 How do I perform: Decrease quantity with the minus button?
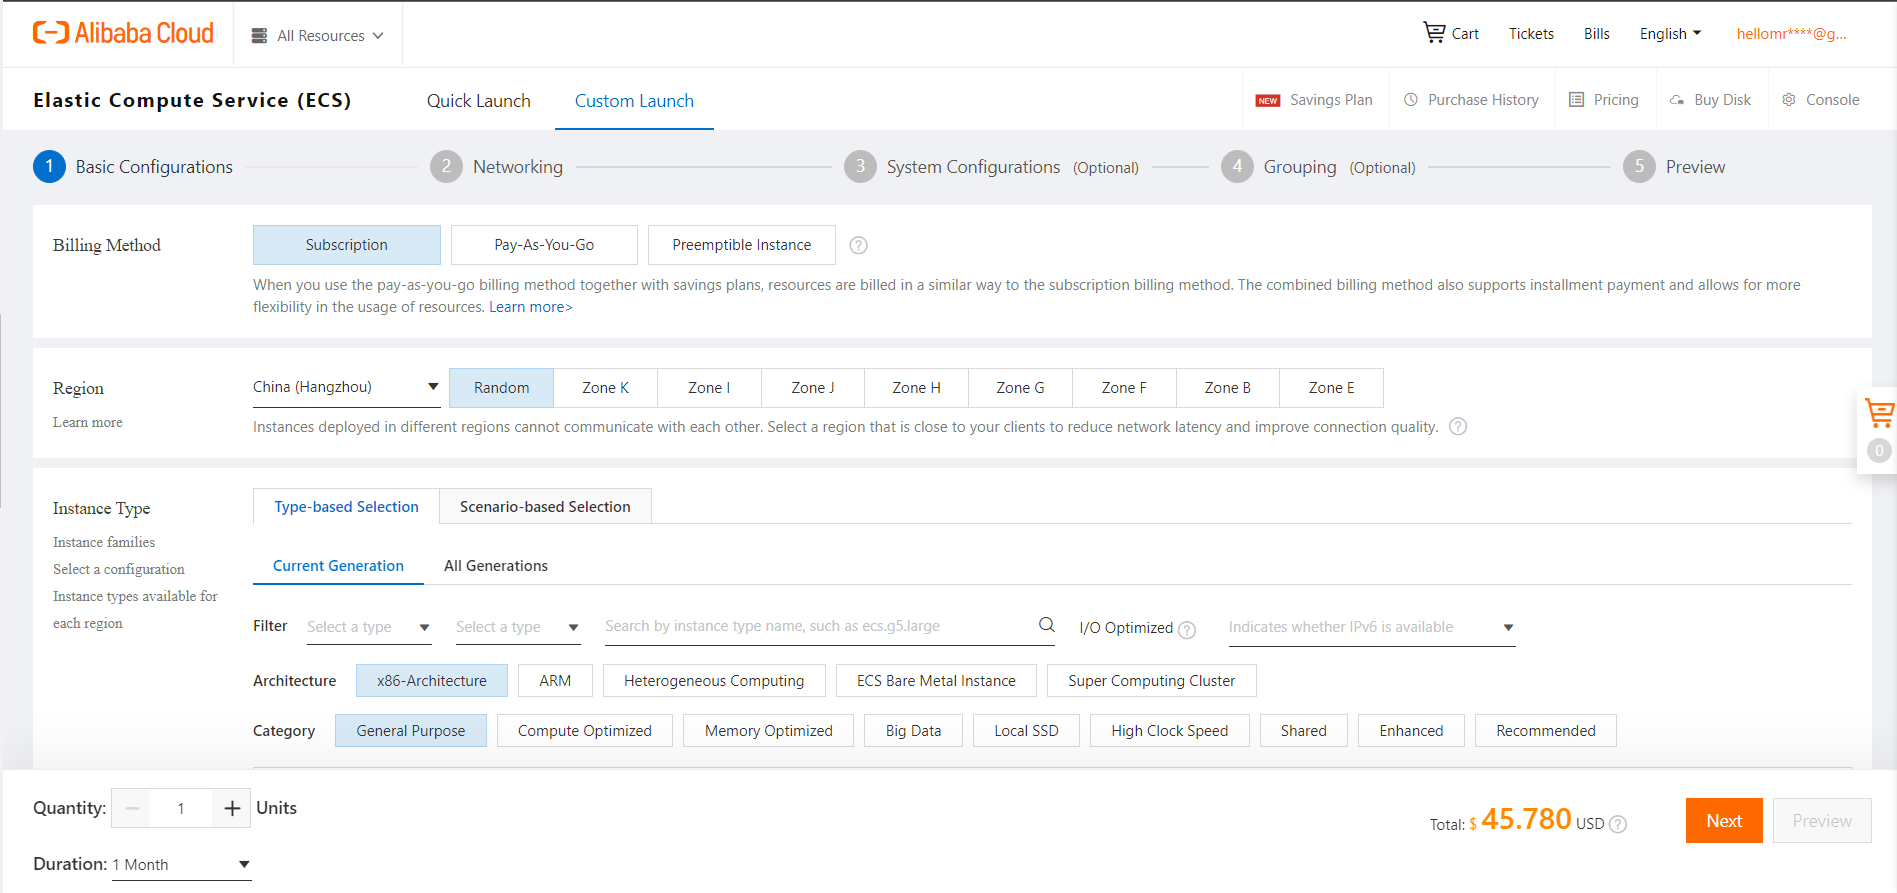tap(131, 808)
